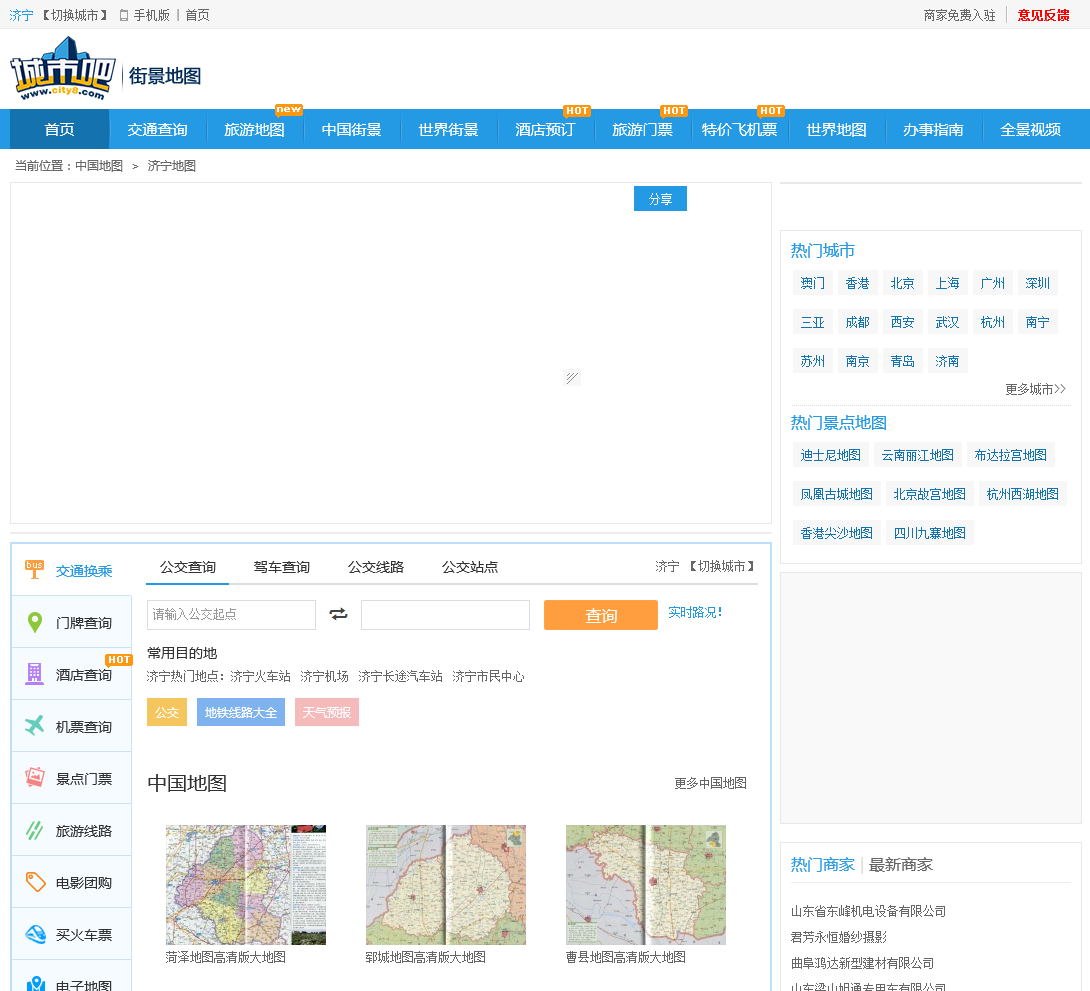Click the yellow 公交 button
Viewport: 1090px width, 991px height.
pyautogui.click(x=167, y=712)
